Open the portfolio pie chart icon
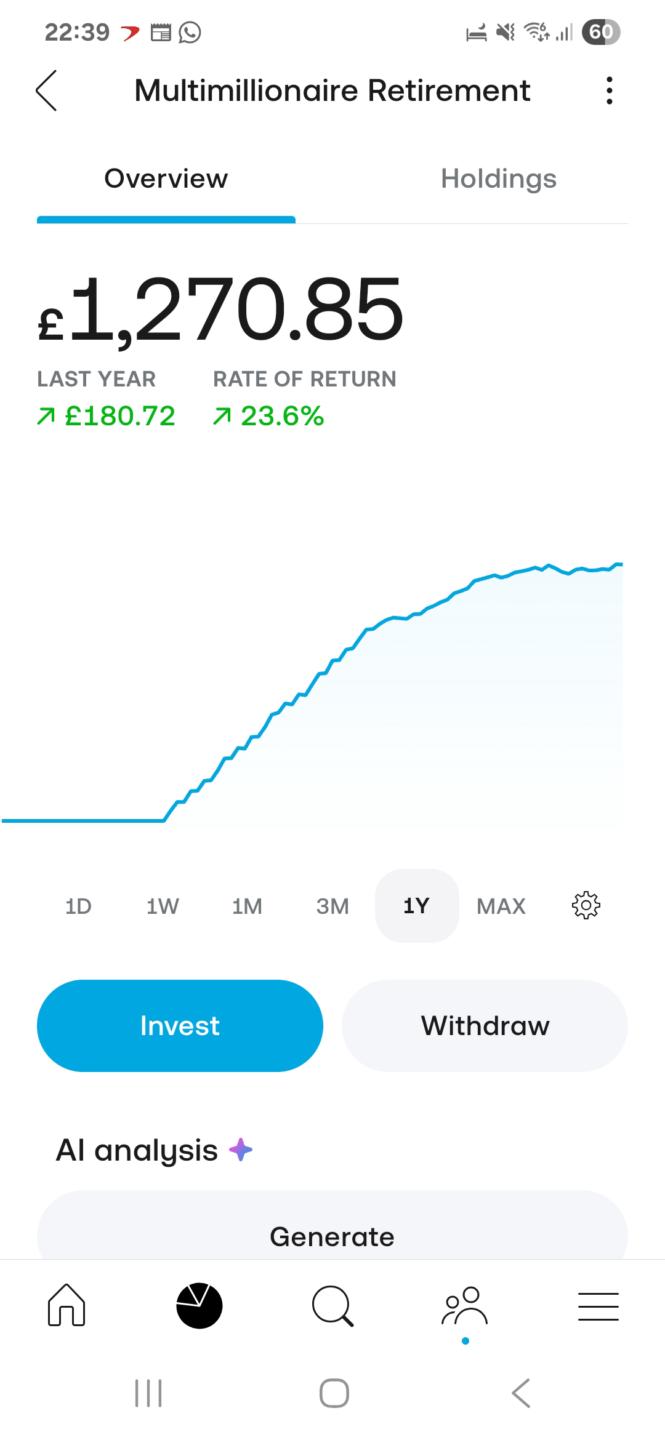 (199, 1306)
